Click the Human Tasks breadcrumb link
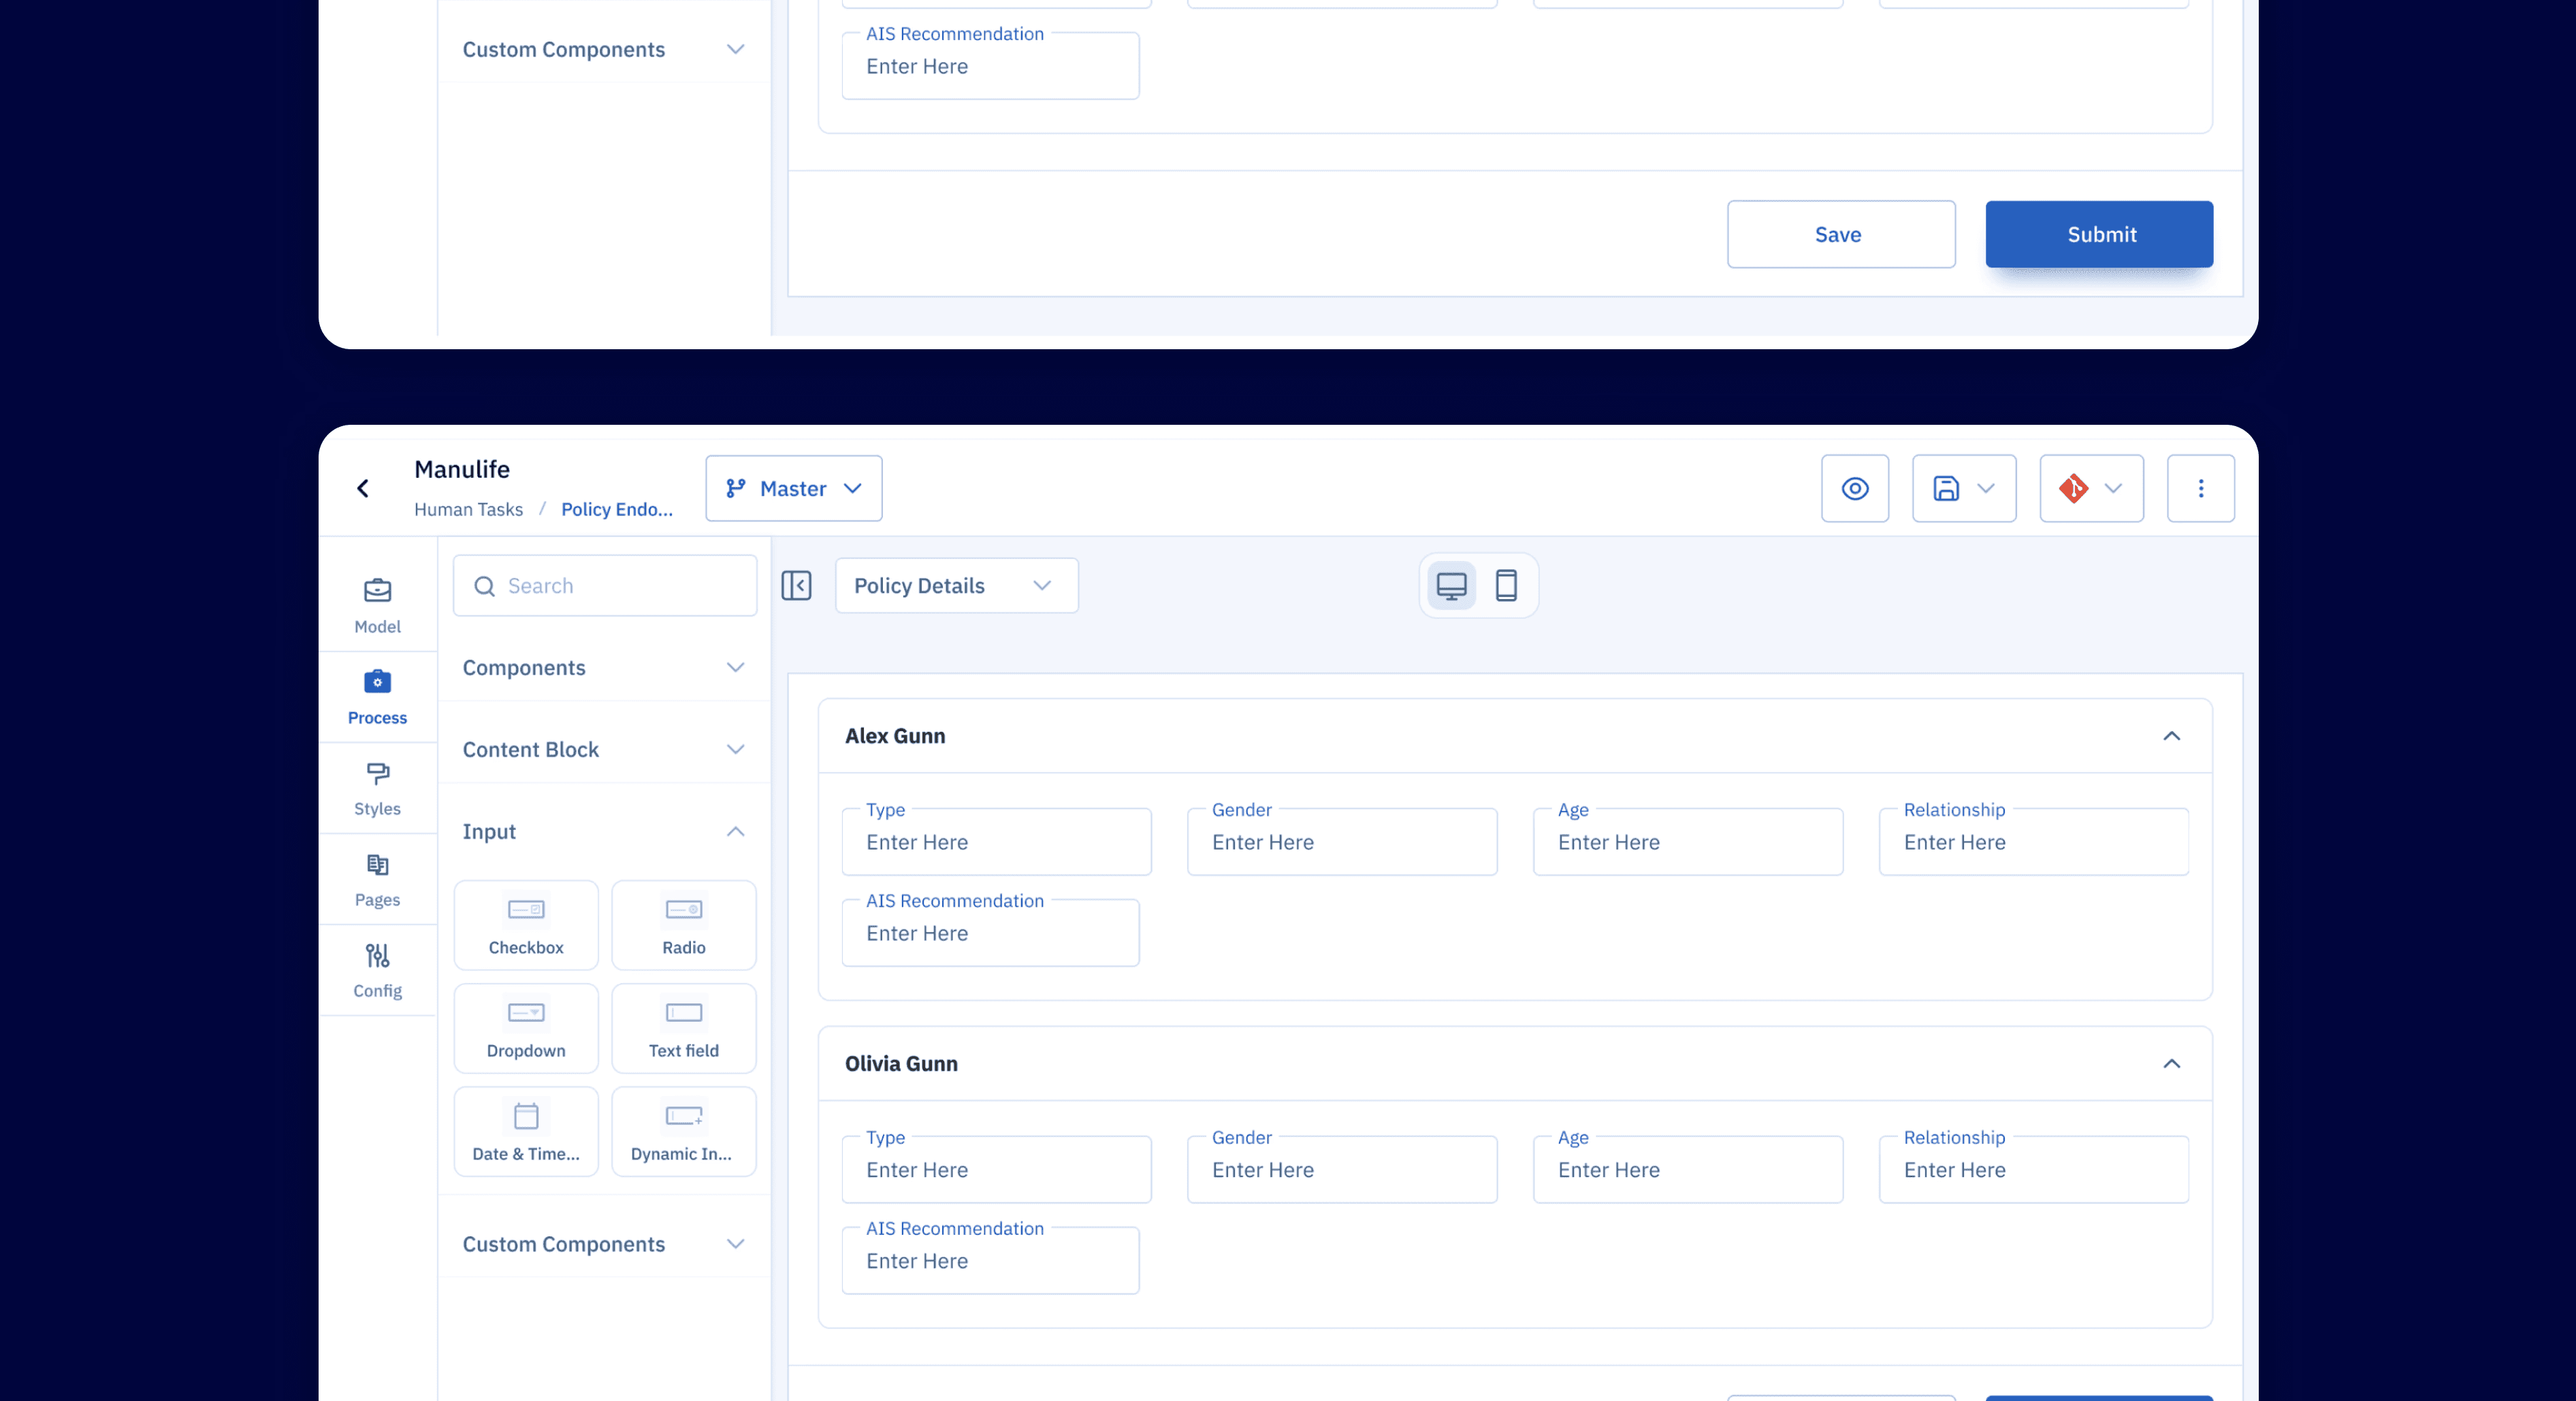 point(468,509)
